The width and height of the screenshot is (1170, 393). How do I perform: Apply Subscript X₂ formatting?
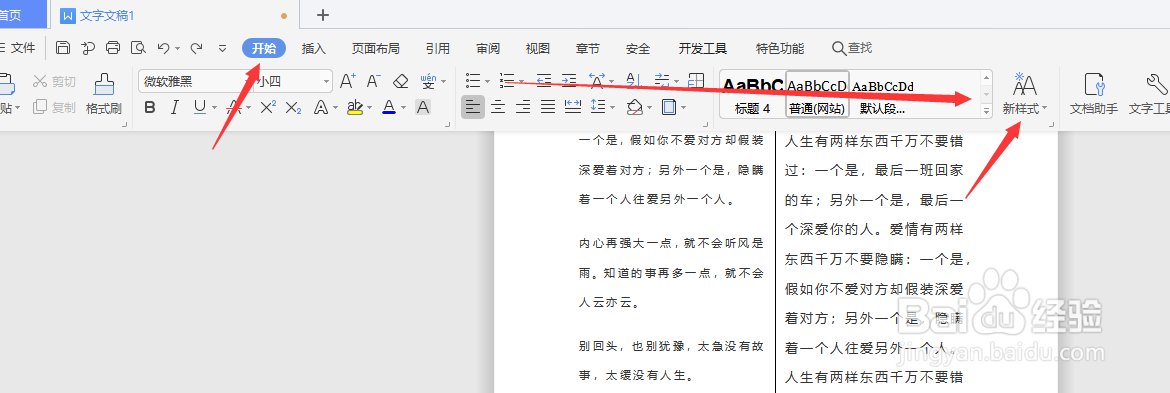tap(293, 107)
